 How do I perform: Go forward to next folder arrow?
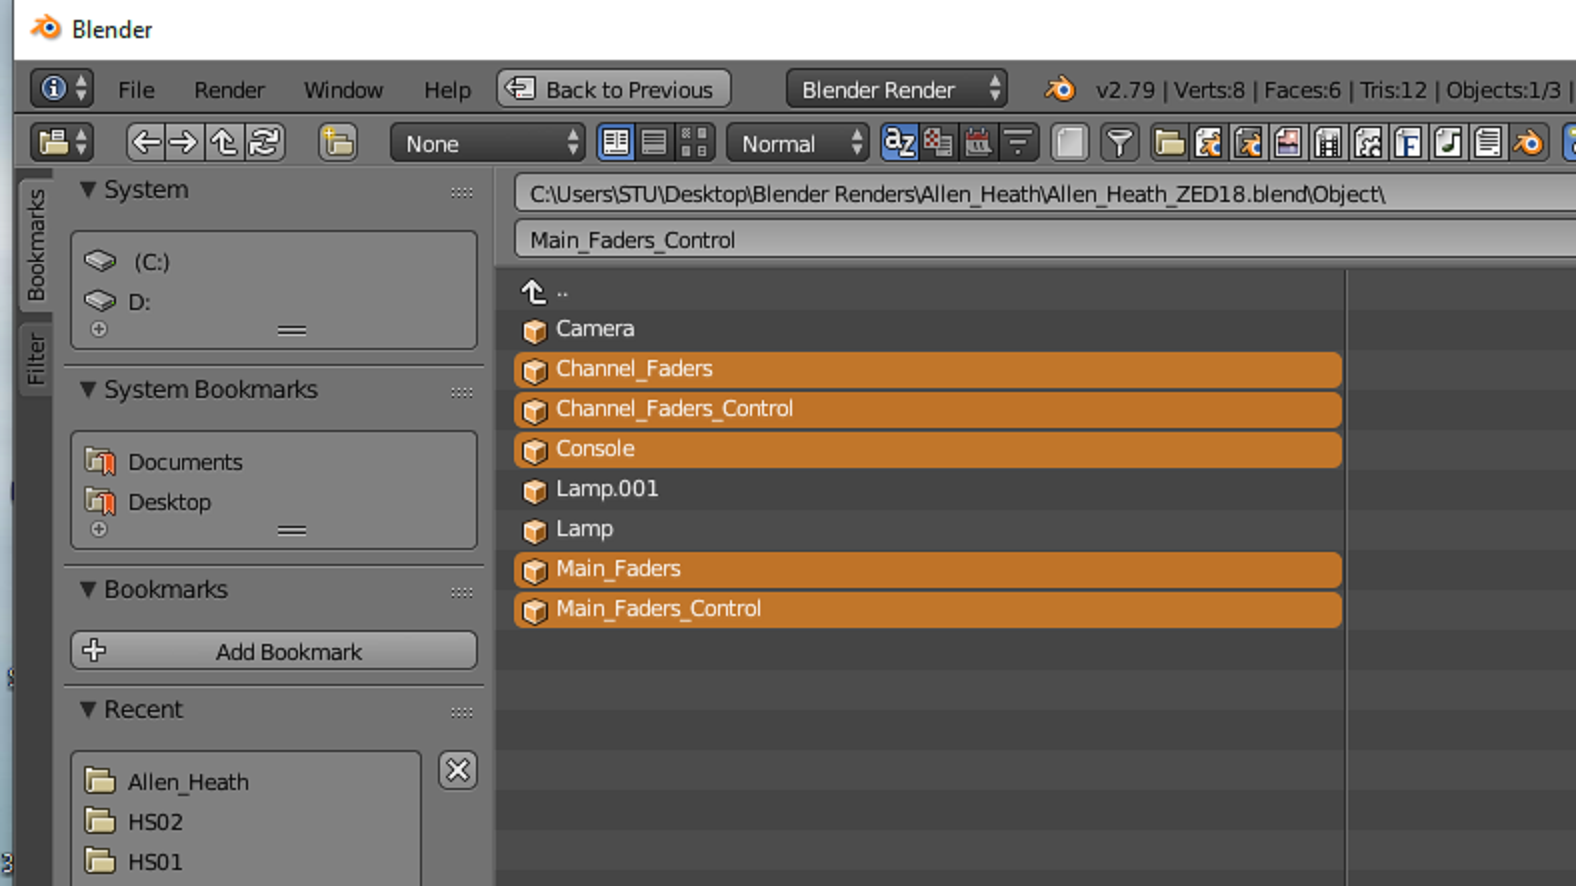coord(184,143)
